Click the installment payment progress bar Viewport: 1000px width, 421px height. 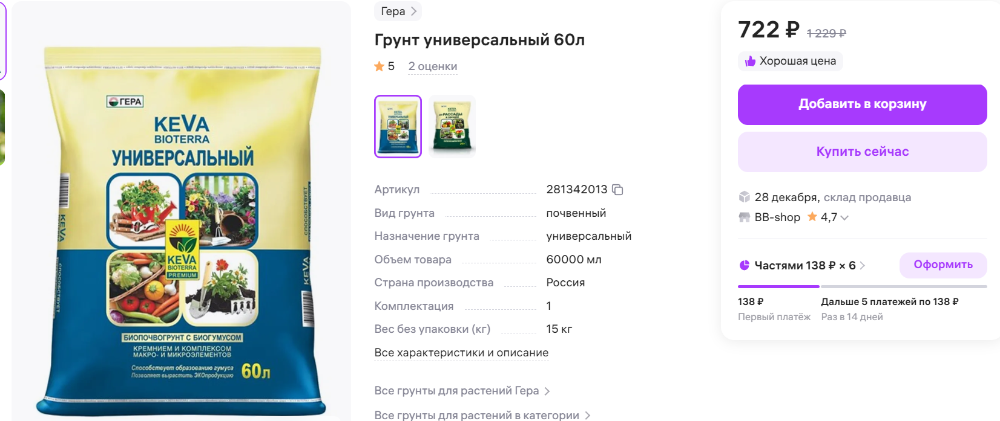coord(862,286)
